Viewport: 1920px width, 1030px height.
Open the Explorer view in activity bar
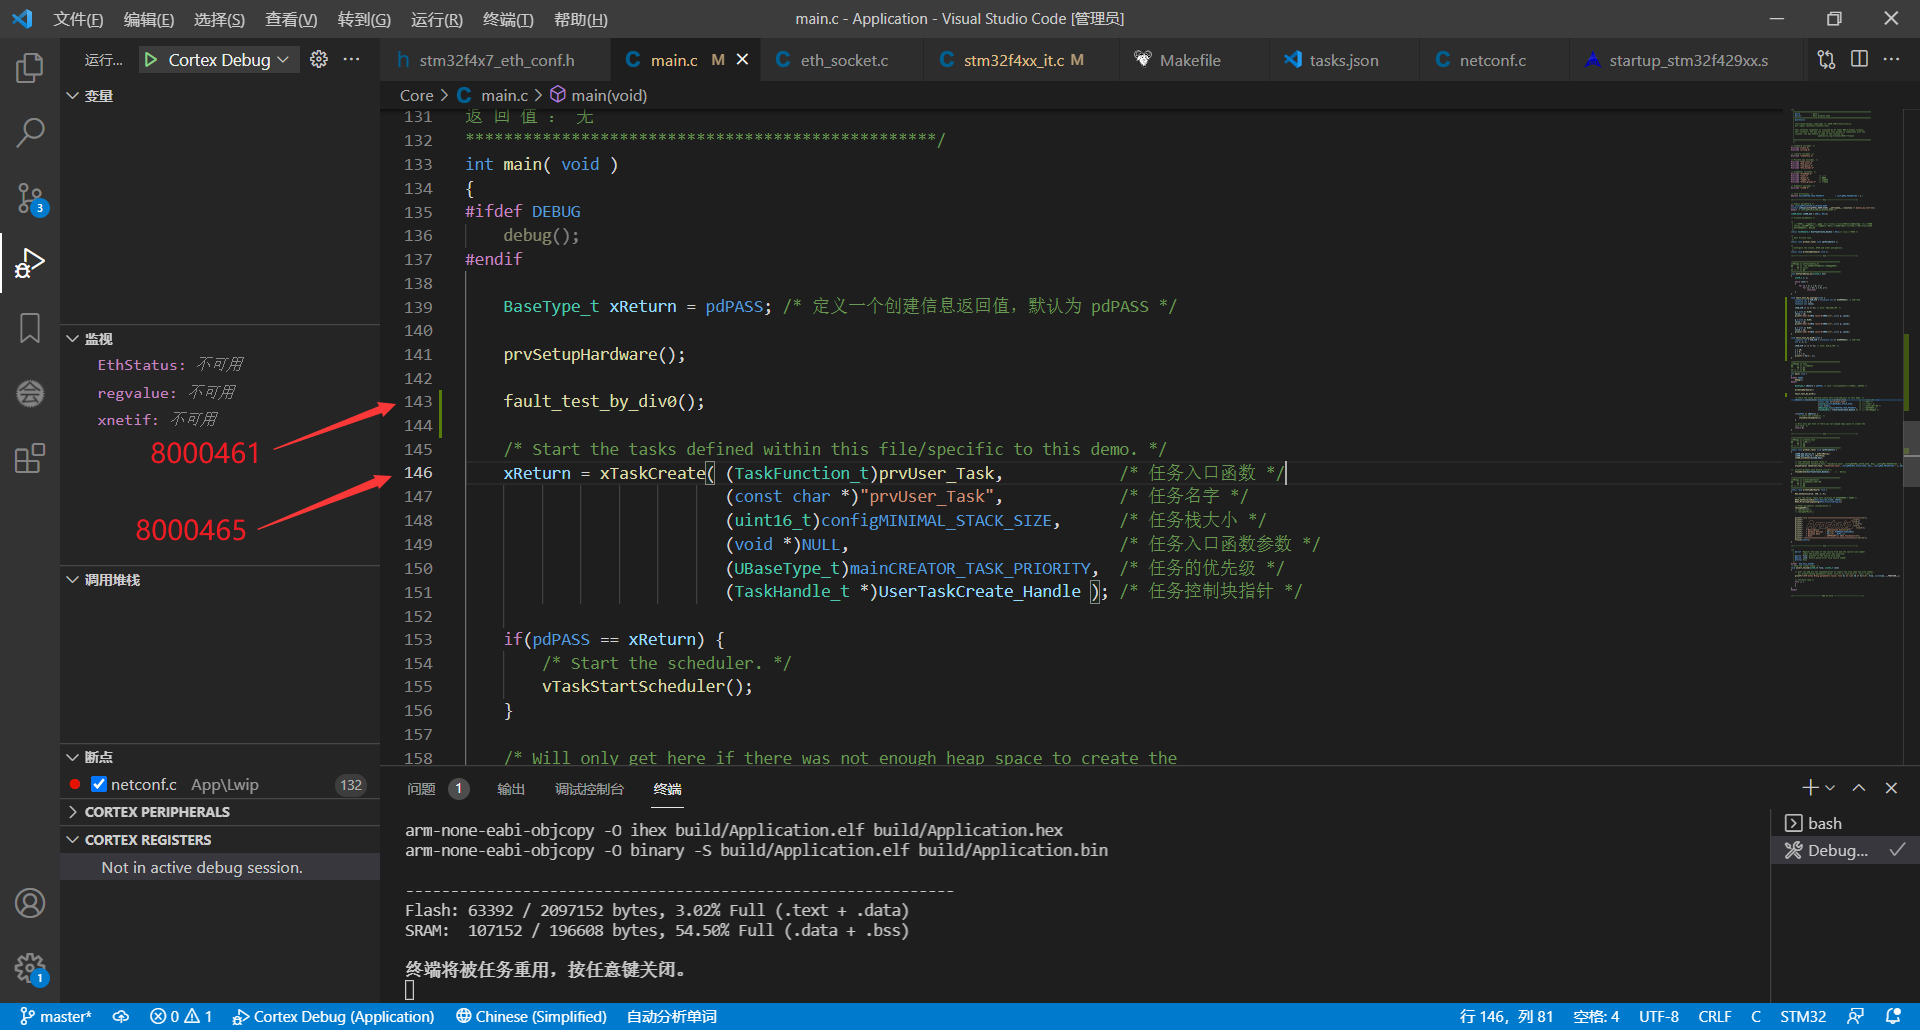click(30, 68)
